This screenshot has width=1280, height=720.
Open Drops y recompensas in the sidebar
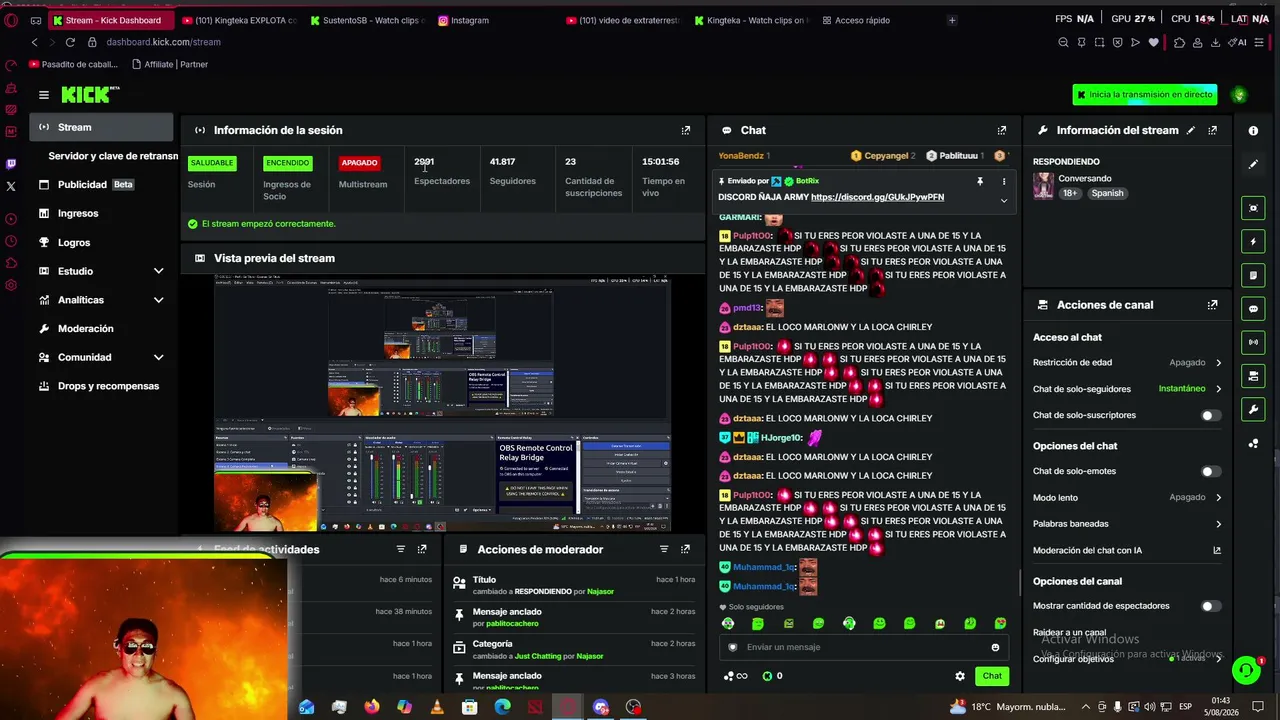pyautogui.click(x=100, y=386)
